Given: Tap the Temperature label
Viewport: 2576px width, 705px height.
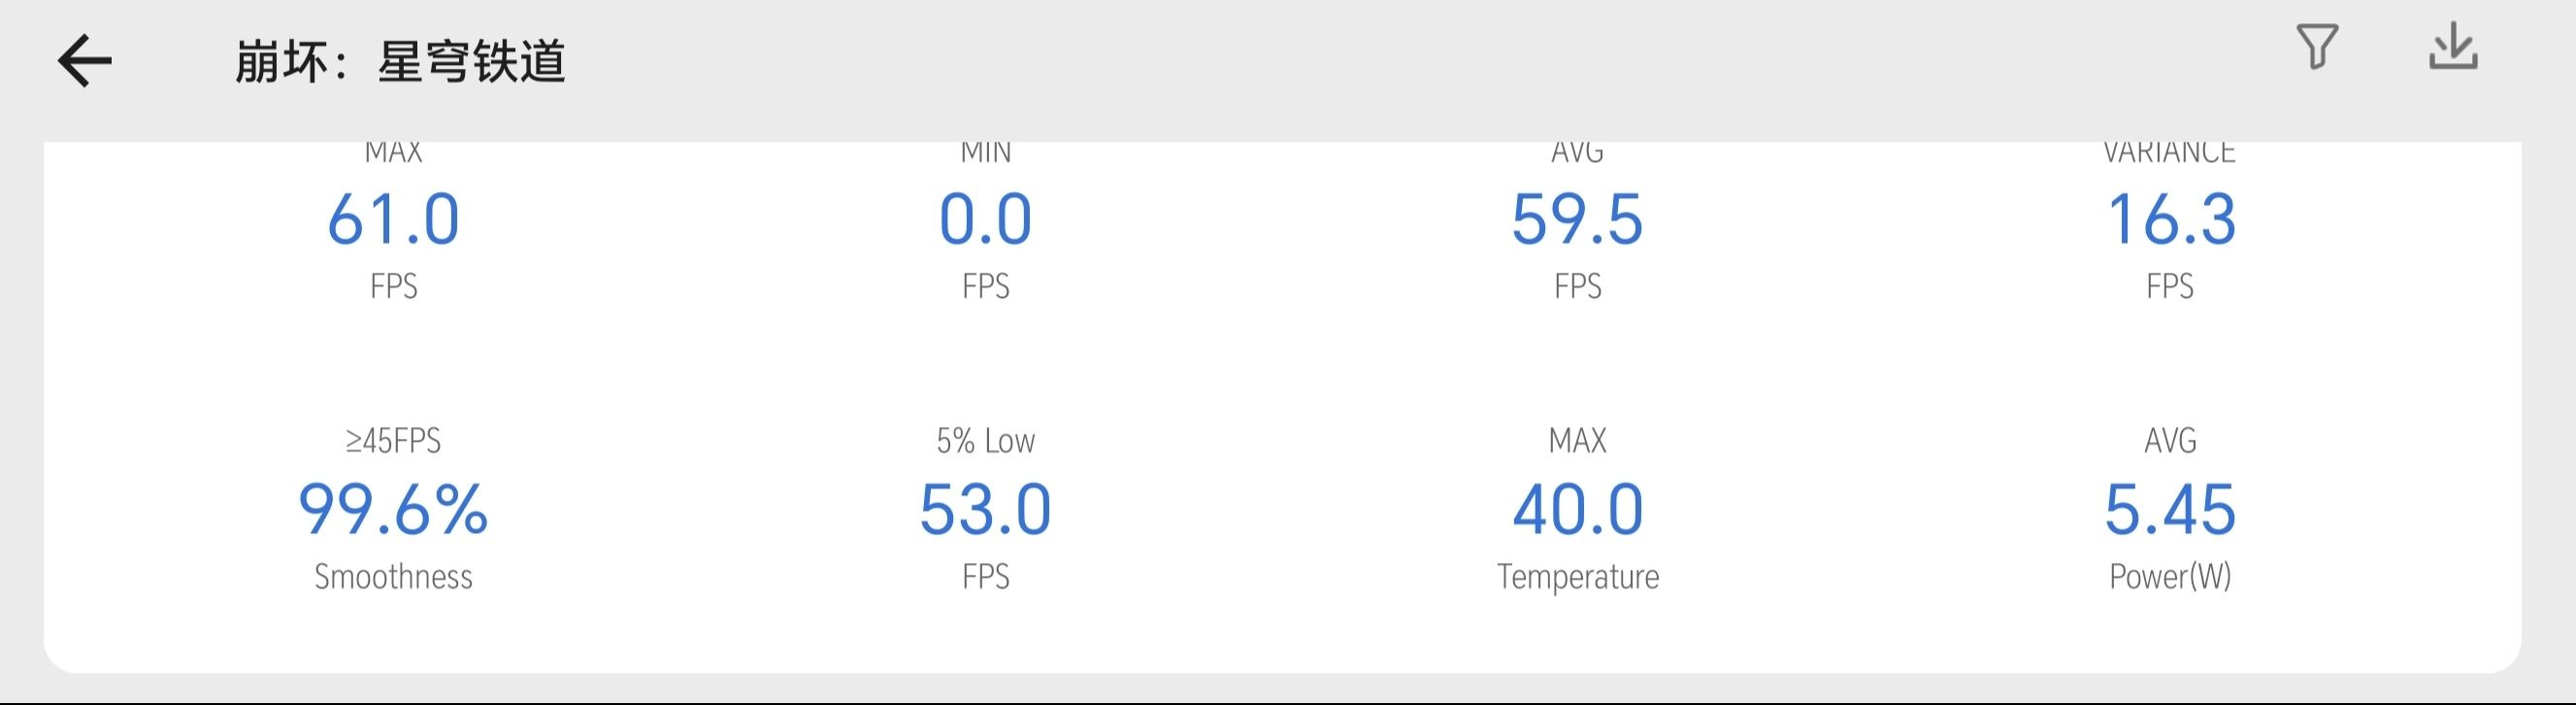Looking at the screenshot, I should point(1577,577).
